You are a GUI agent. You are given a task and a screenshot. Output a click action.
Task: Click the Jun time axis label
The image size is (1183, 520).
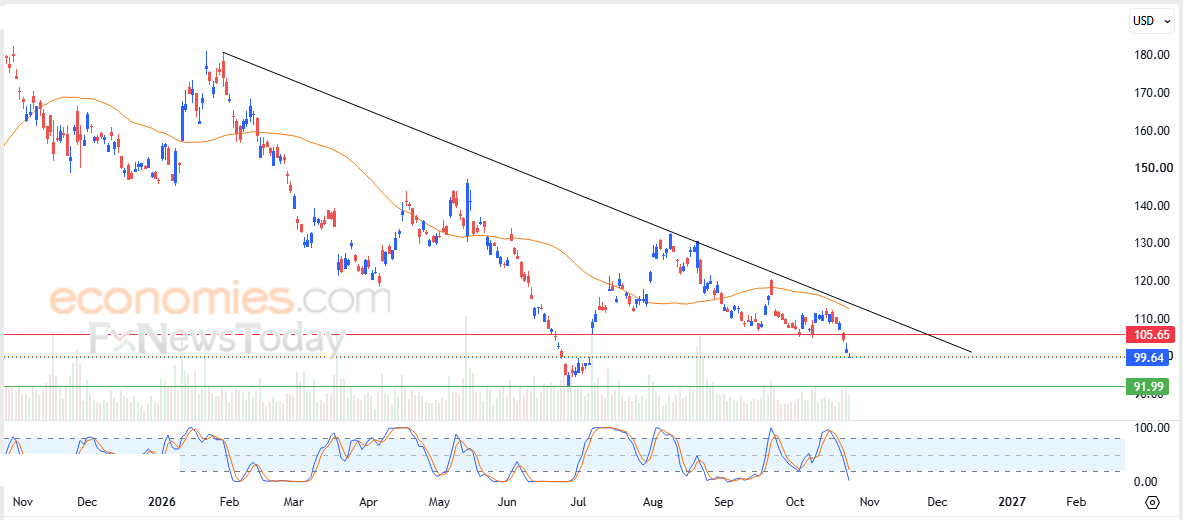pyautogui.click(x=509, y=502)
